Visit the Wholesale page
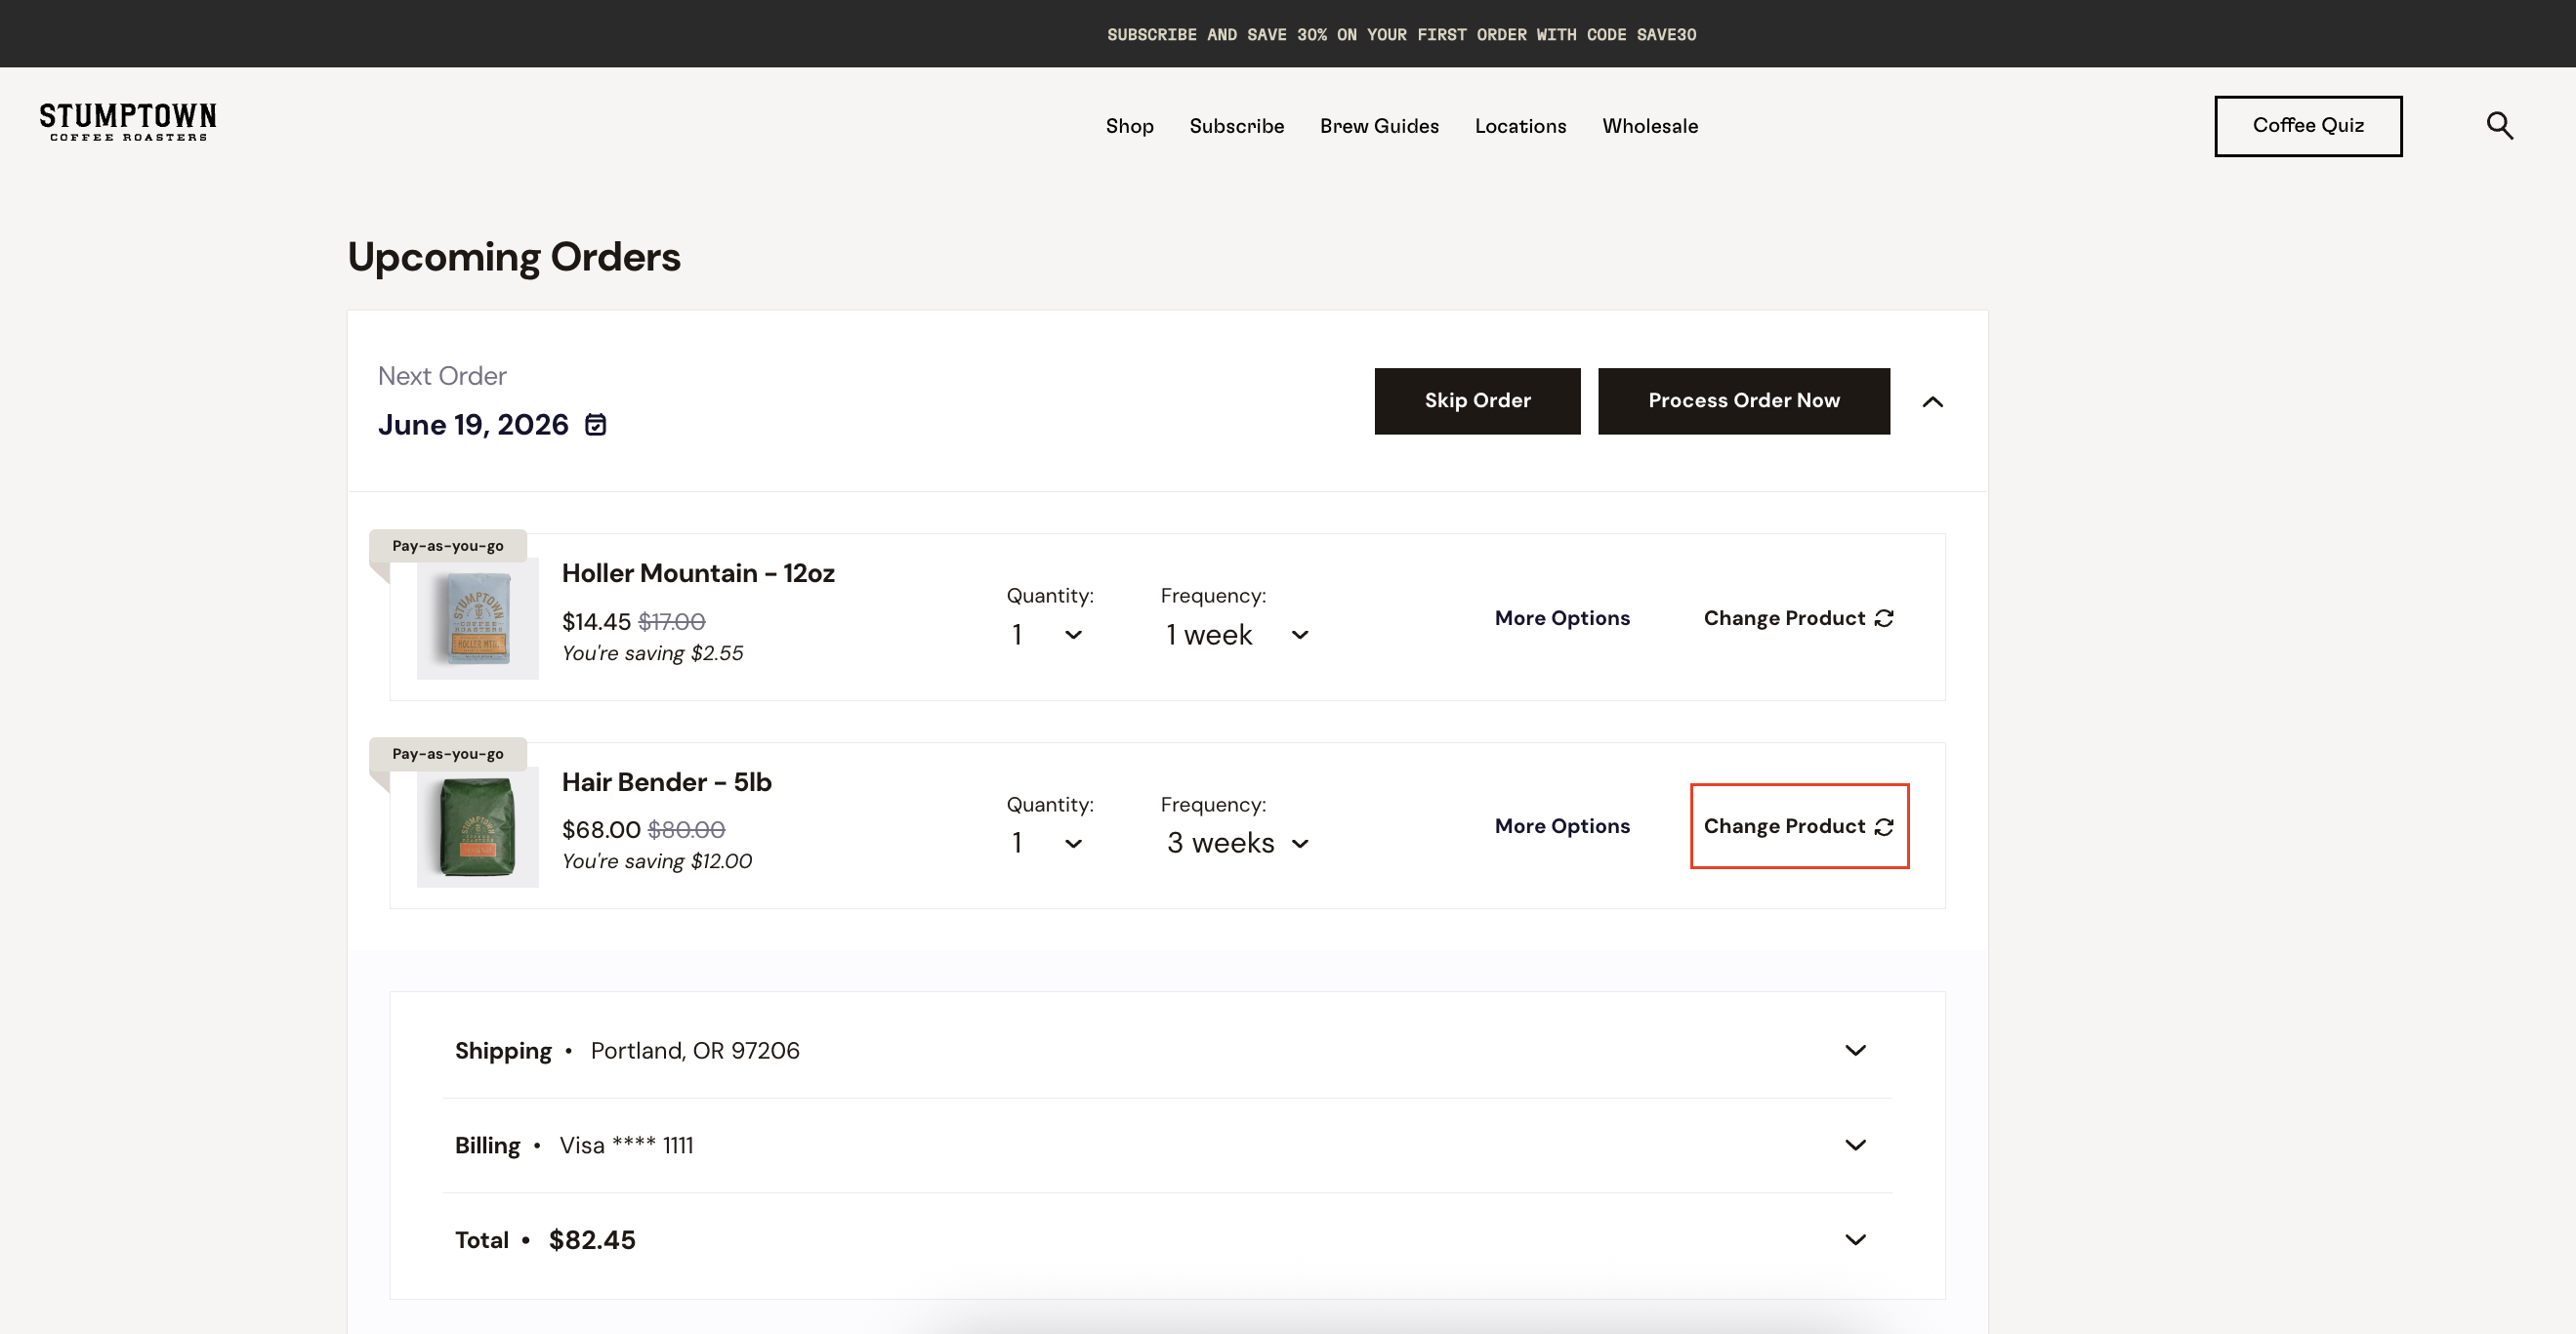2576x1334 pixels. [x=1650, y=126]
